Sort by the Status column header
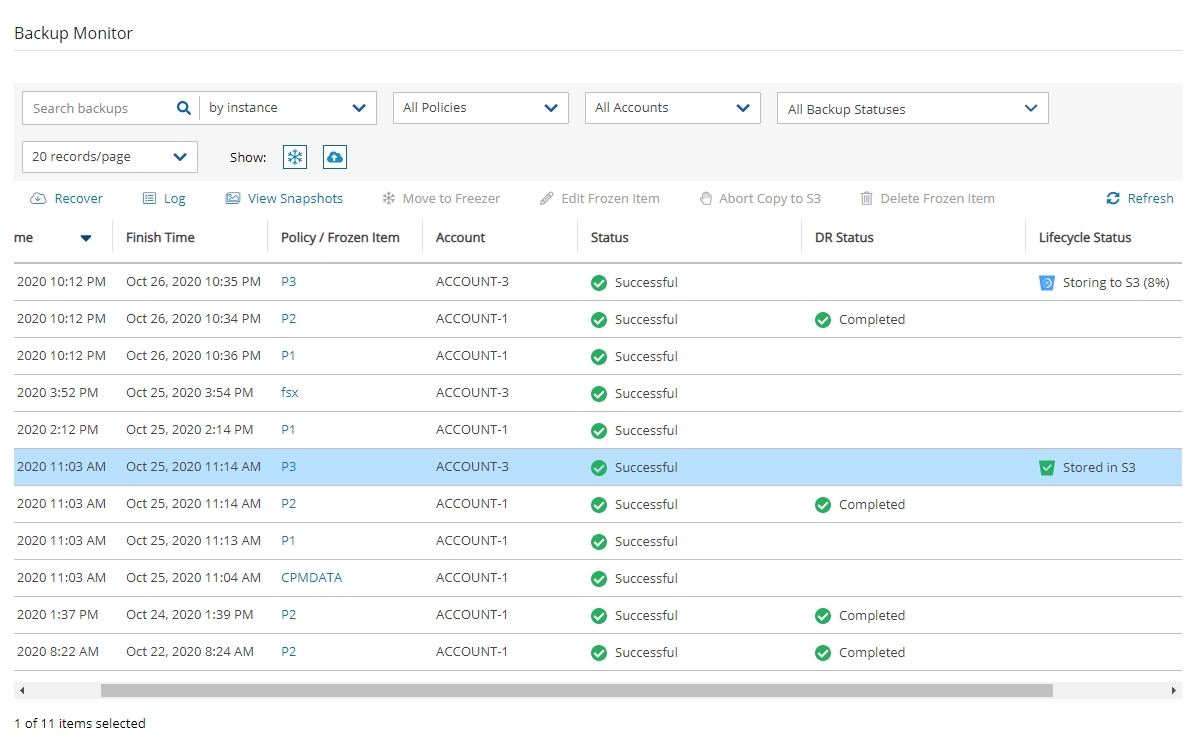 [609, 238]
